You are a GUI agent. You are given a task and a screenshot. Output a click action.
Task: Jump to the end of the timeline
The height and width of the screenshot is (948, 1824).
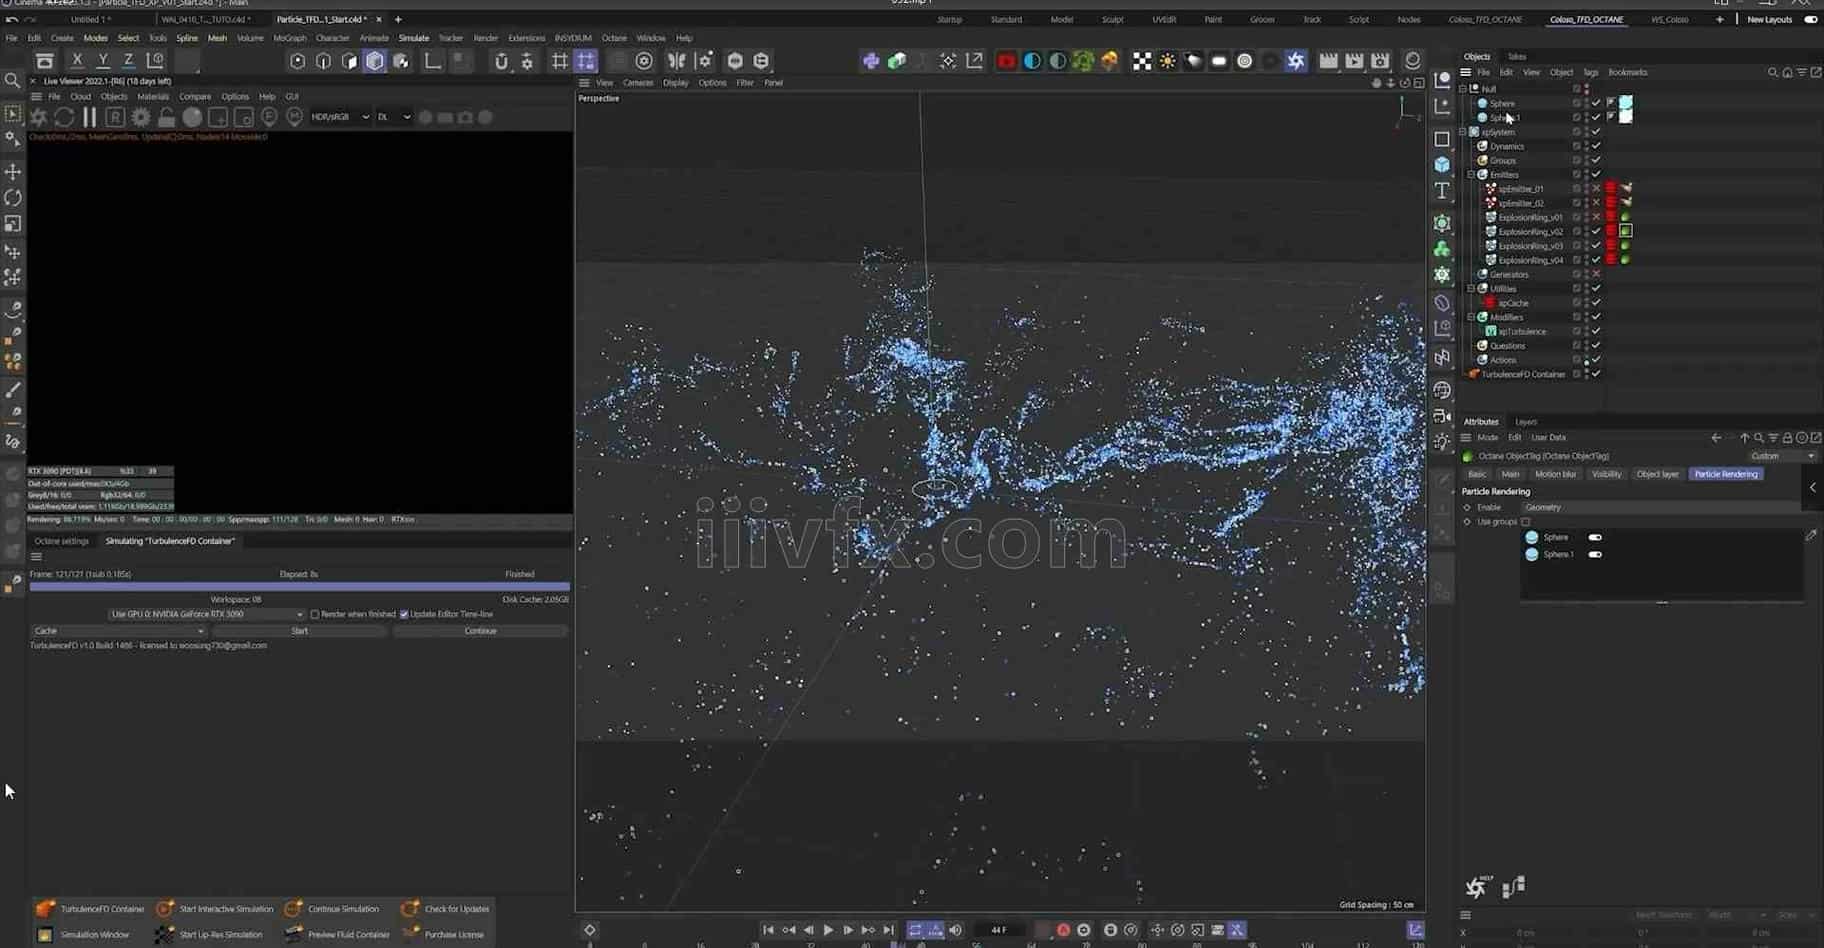(888, 930)
